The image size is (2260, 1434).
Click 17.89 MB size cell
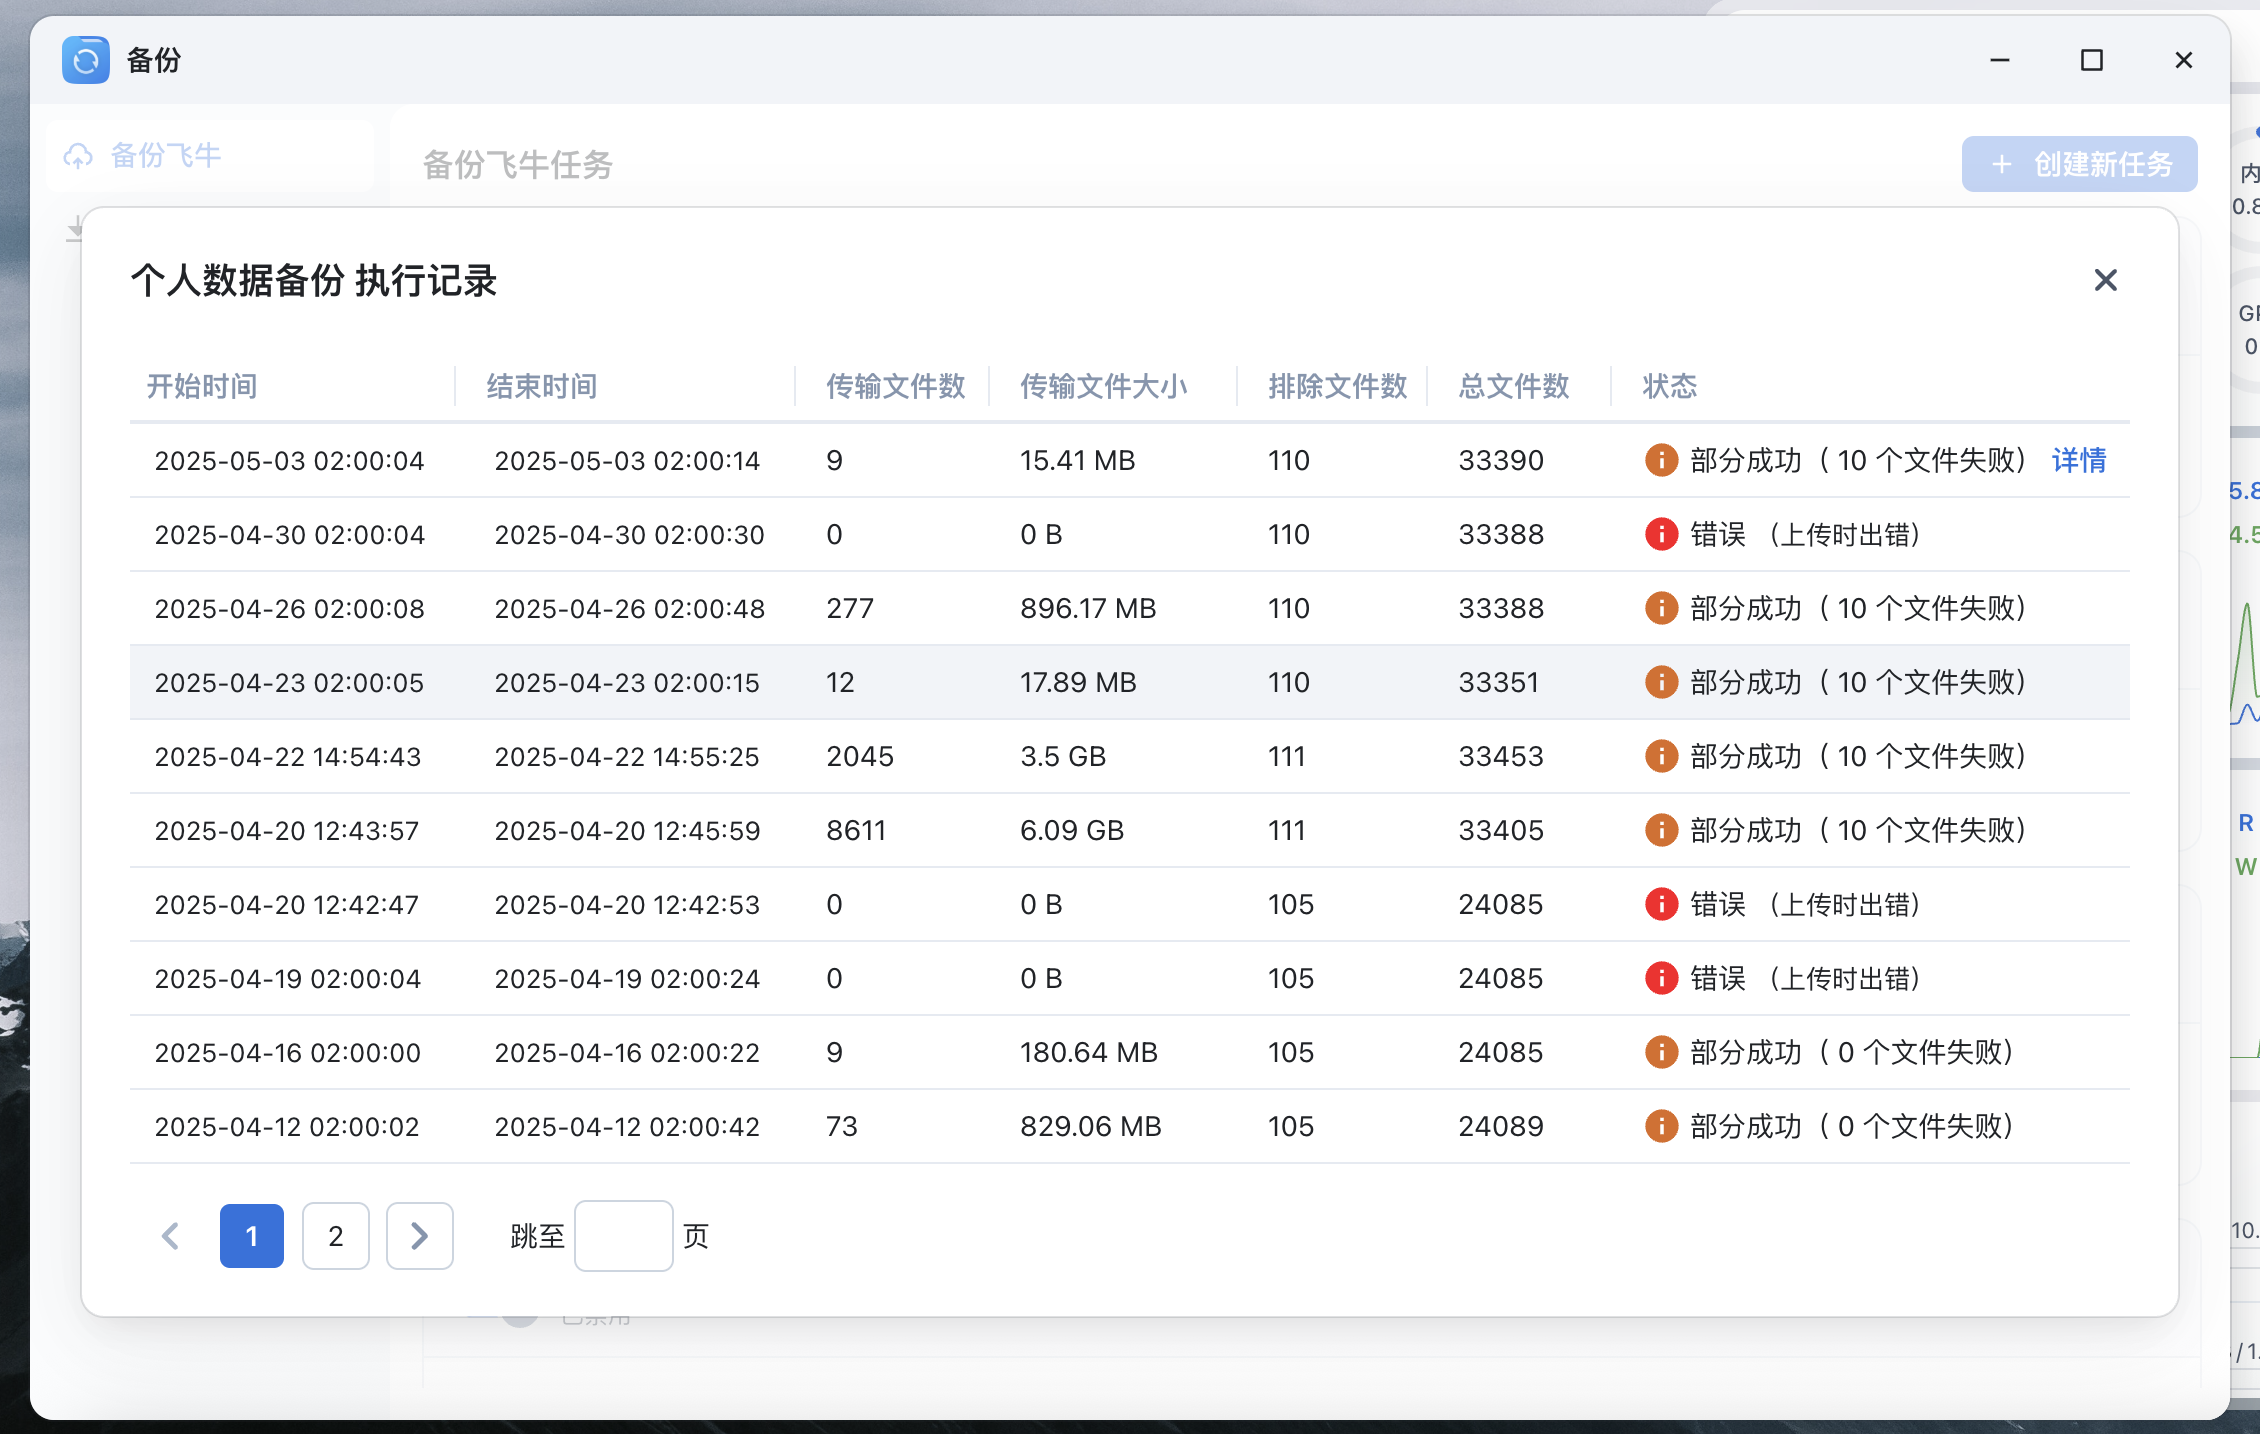1078,682
